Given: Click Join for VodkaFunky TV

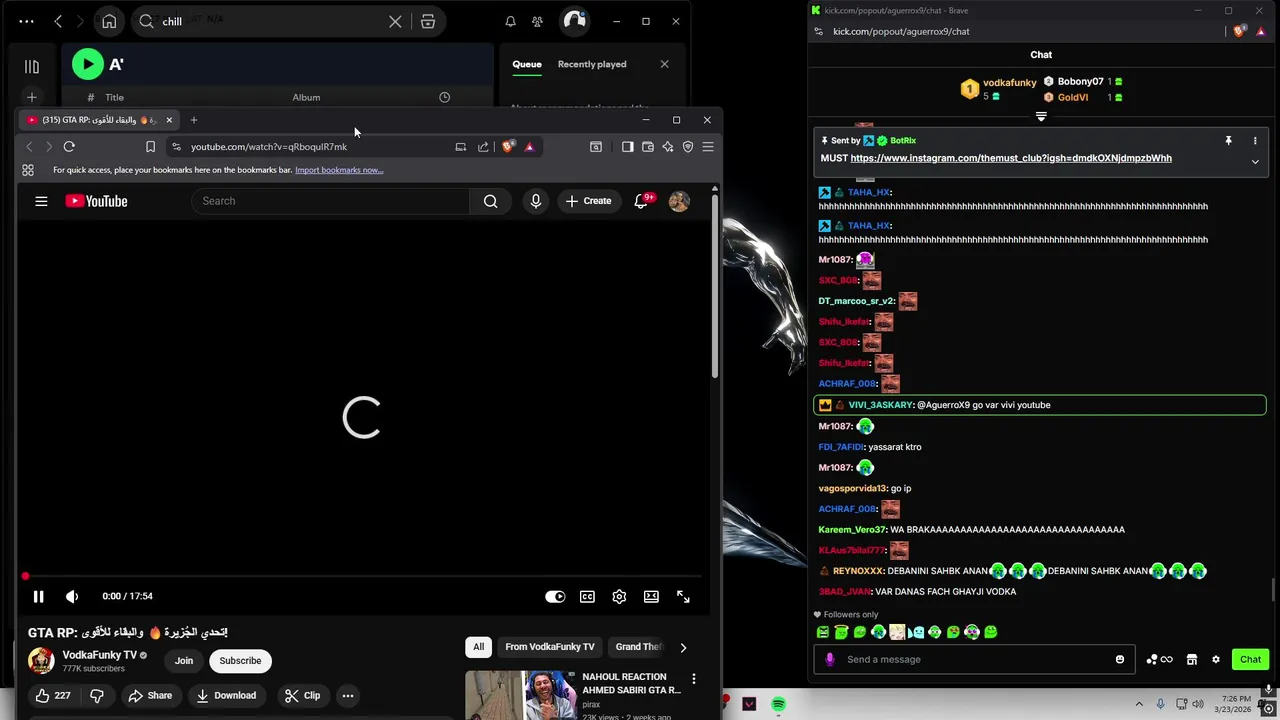Looking at the screenshot, I should pos(184,660).
